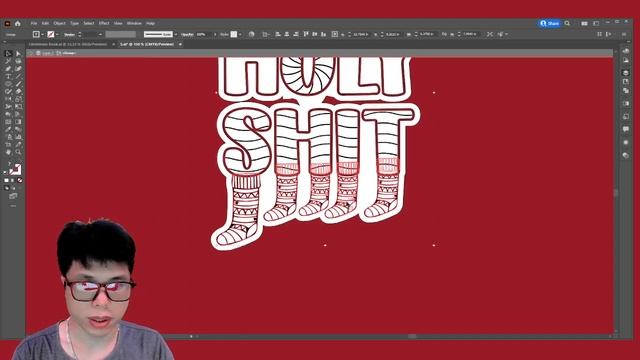Open fill color dropdown in control bar
The height and width of the screenshot is (360, 640).
42,34
